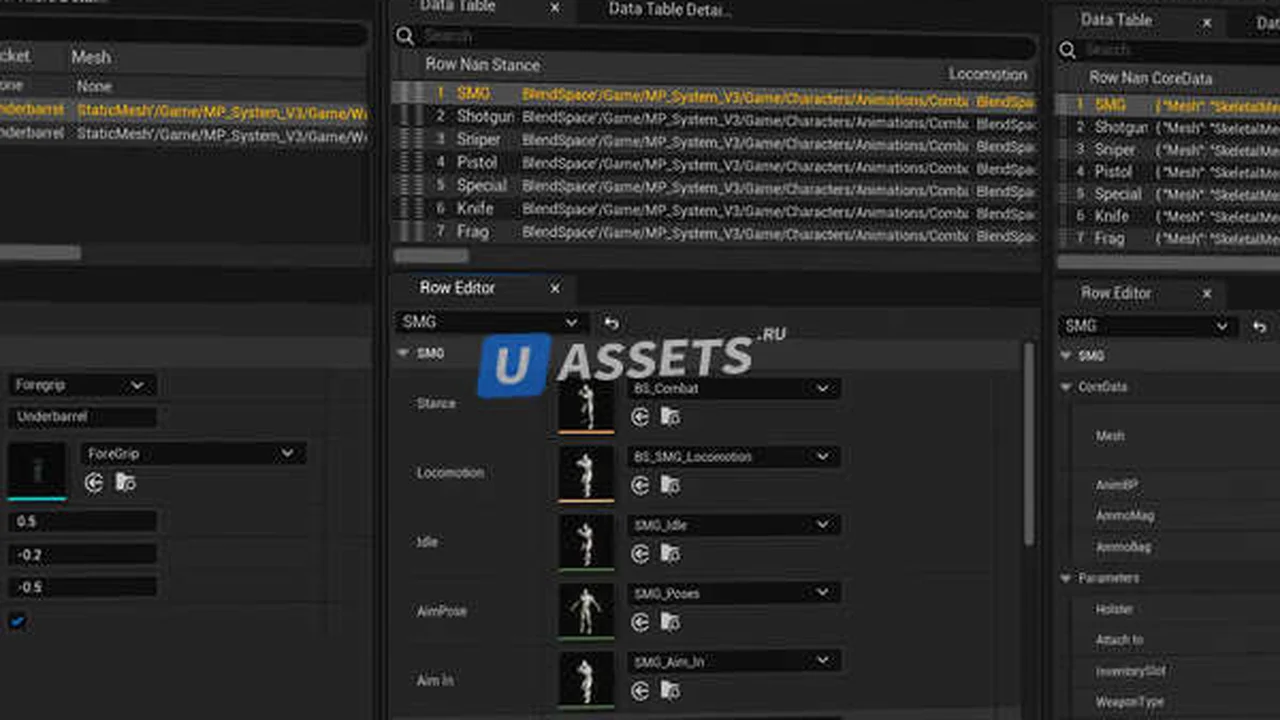
Task: Browse to the SMG_Aim_In asset
Action: [x=670, y=691]
